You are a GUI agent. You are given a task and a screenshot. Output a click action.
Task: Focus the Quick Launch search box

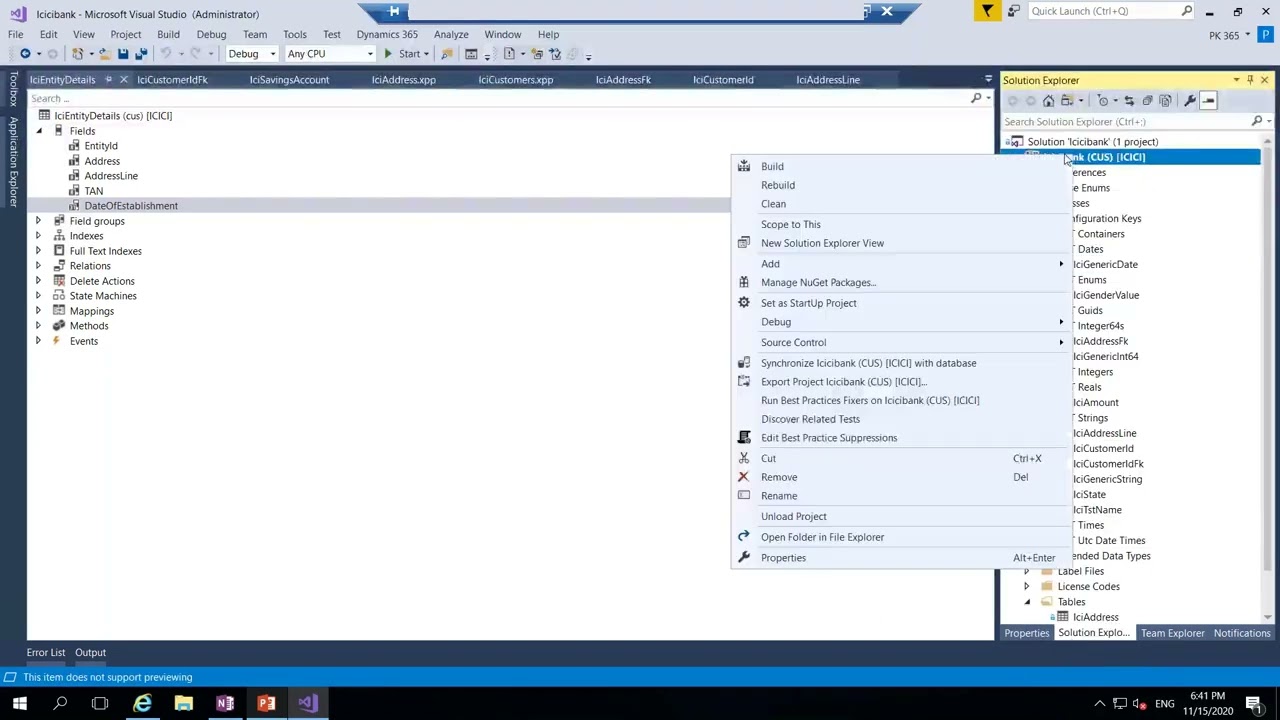click(x=1110, y=11)
